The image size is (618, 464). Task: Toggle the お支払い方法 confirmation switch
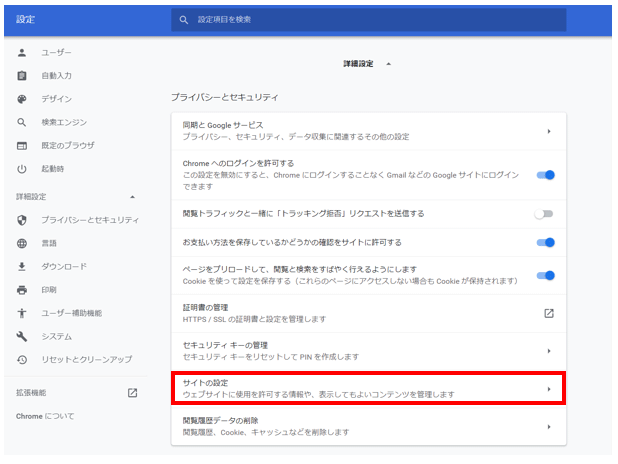coord(545,242)
